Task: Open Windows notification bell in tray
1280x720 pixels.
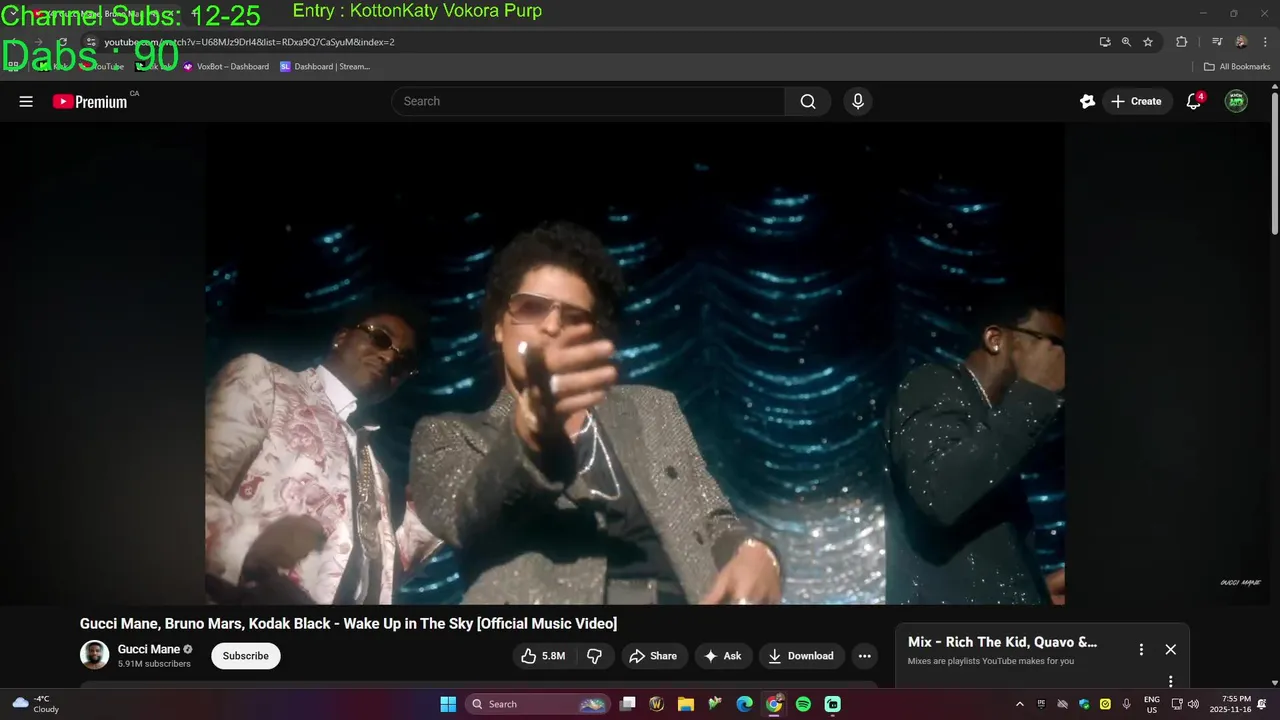Action: [x=1262, y=704]
